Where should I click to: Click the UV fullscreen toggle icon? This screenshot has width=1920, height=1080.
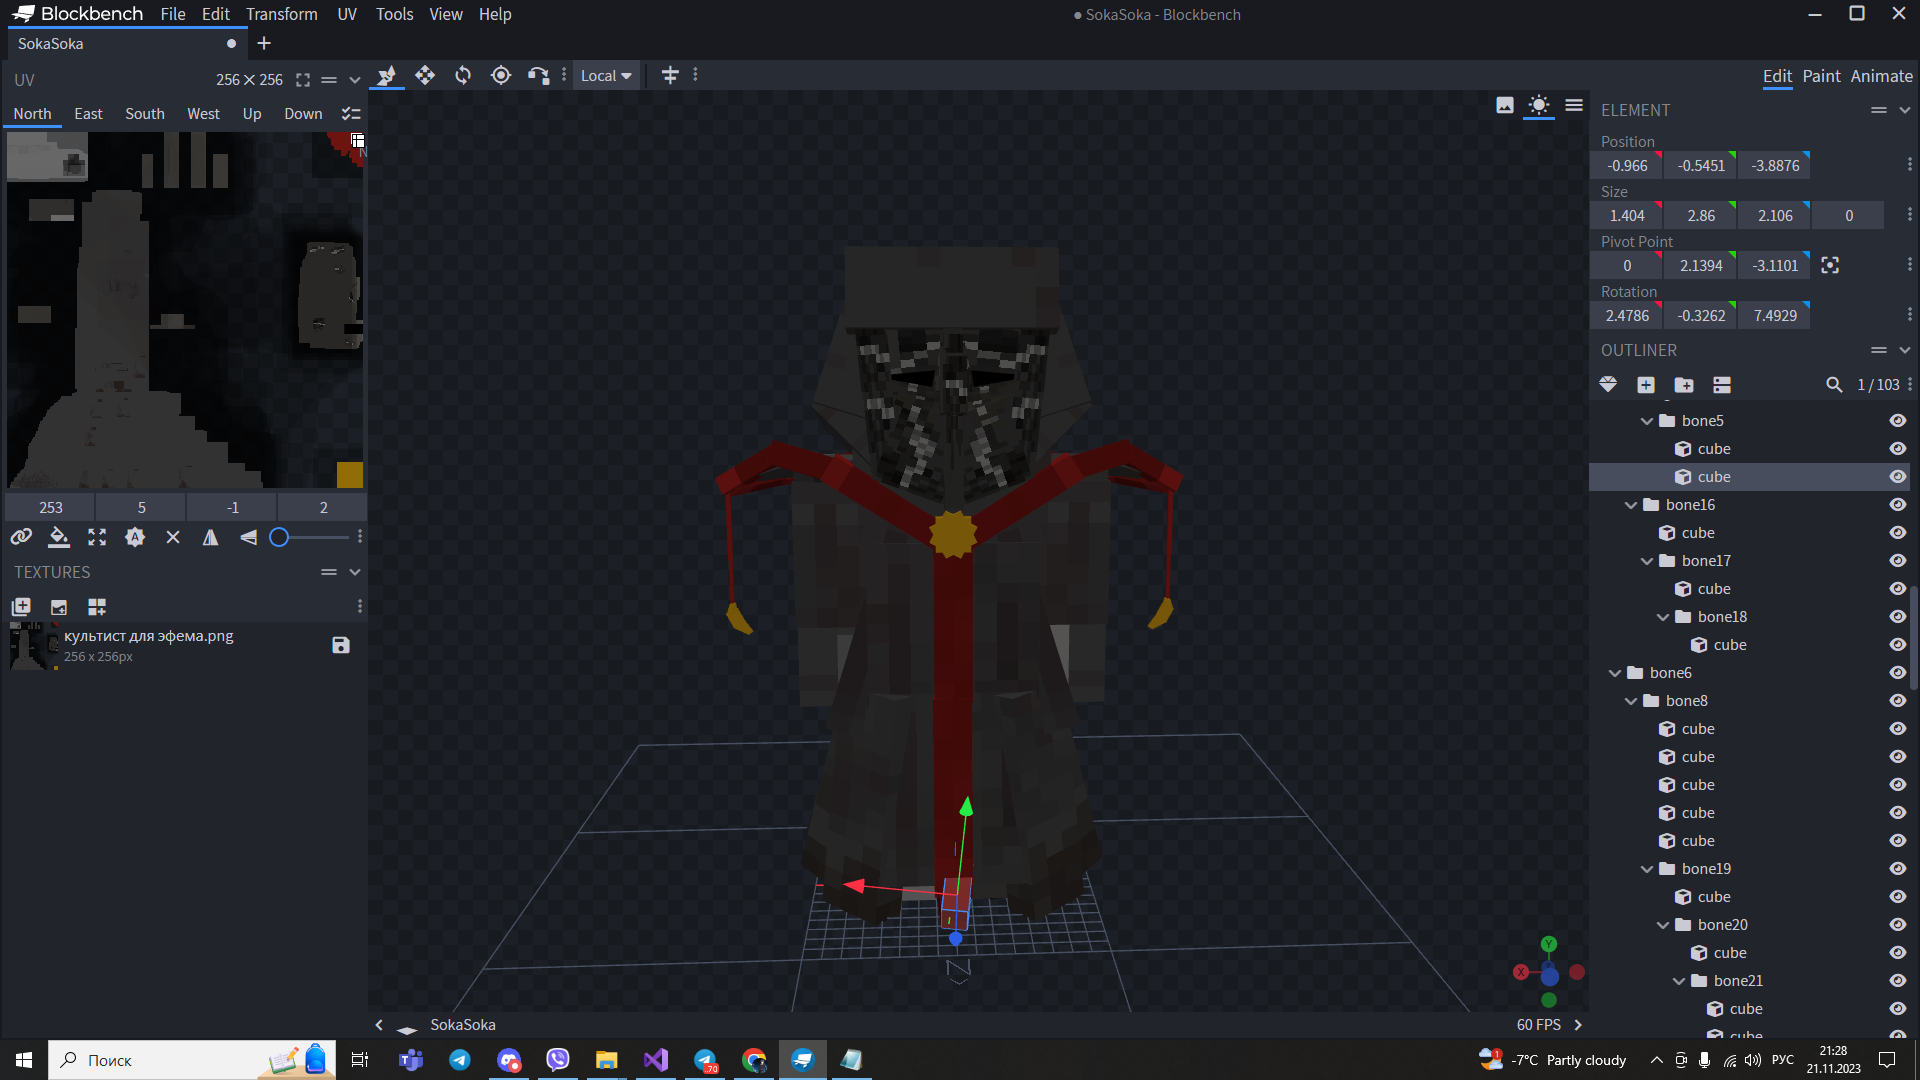click(x=303, y=80)
